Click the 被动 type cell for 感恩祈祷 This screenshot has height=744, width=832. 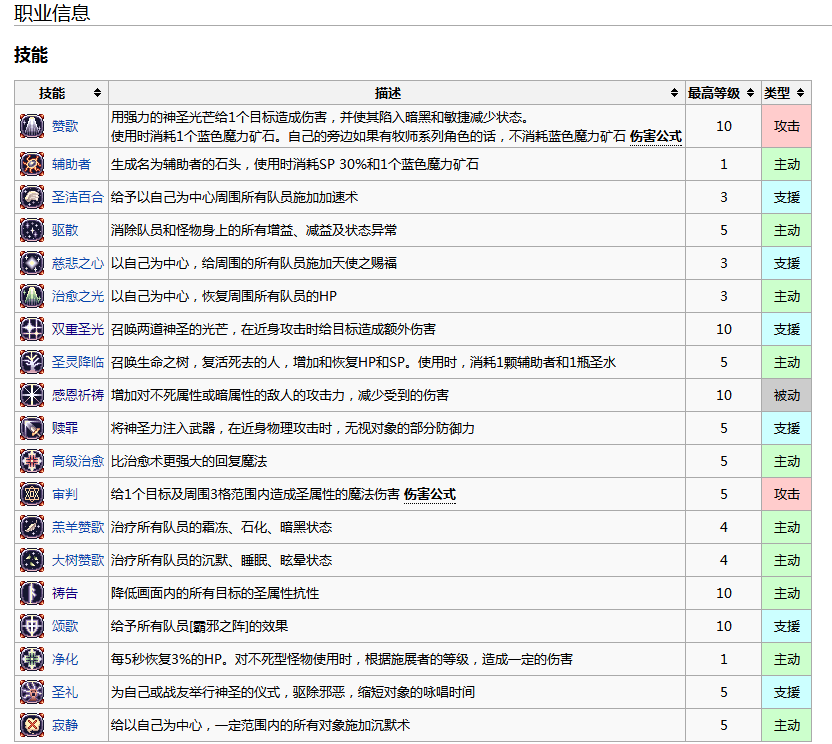click(x=786, y=395)
